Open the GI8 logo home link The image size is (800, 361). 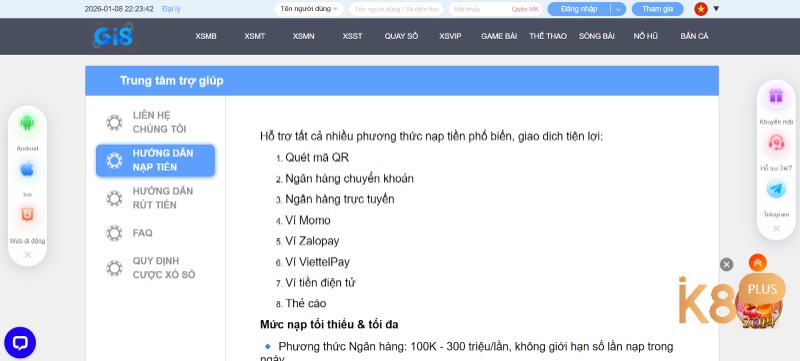113,36
